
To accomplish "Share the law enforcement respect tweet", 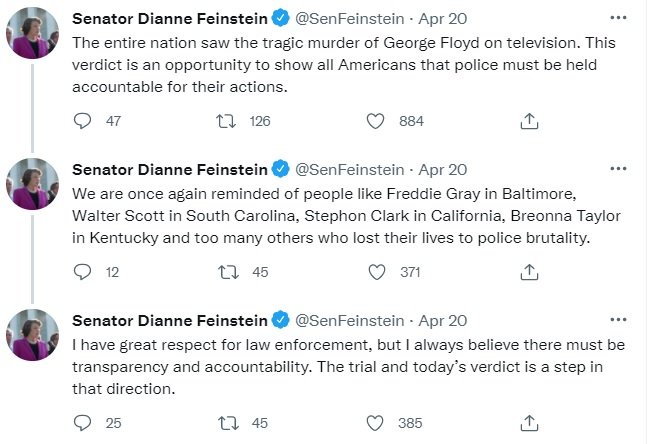I will (x=531, y=423).
